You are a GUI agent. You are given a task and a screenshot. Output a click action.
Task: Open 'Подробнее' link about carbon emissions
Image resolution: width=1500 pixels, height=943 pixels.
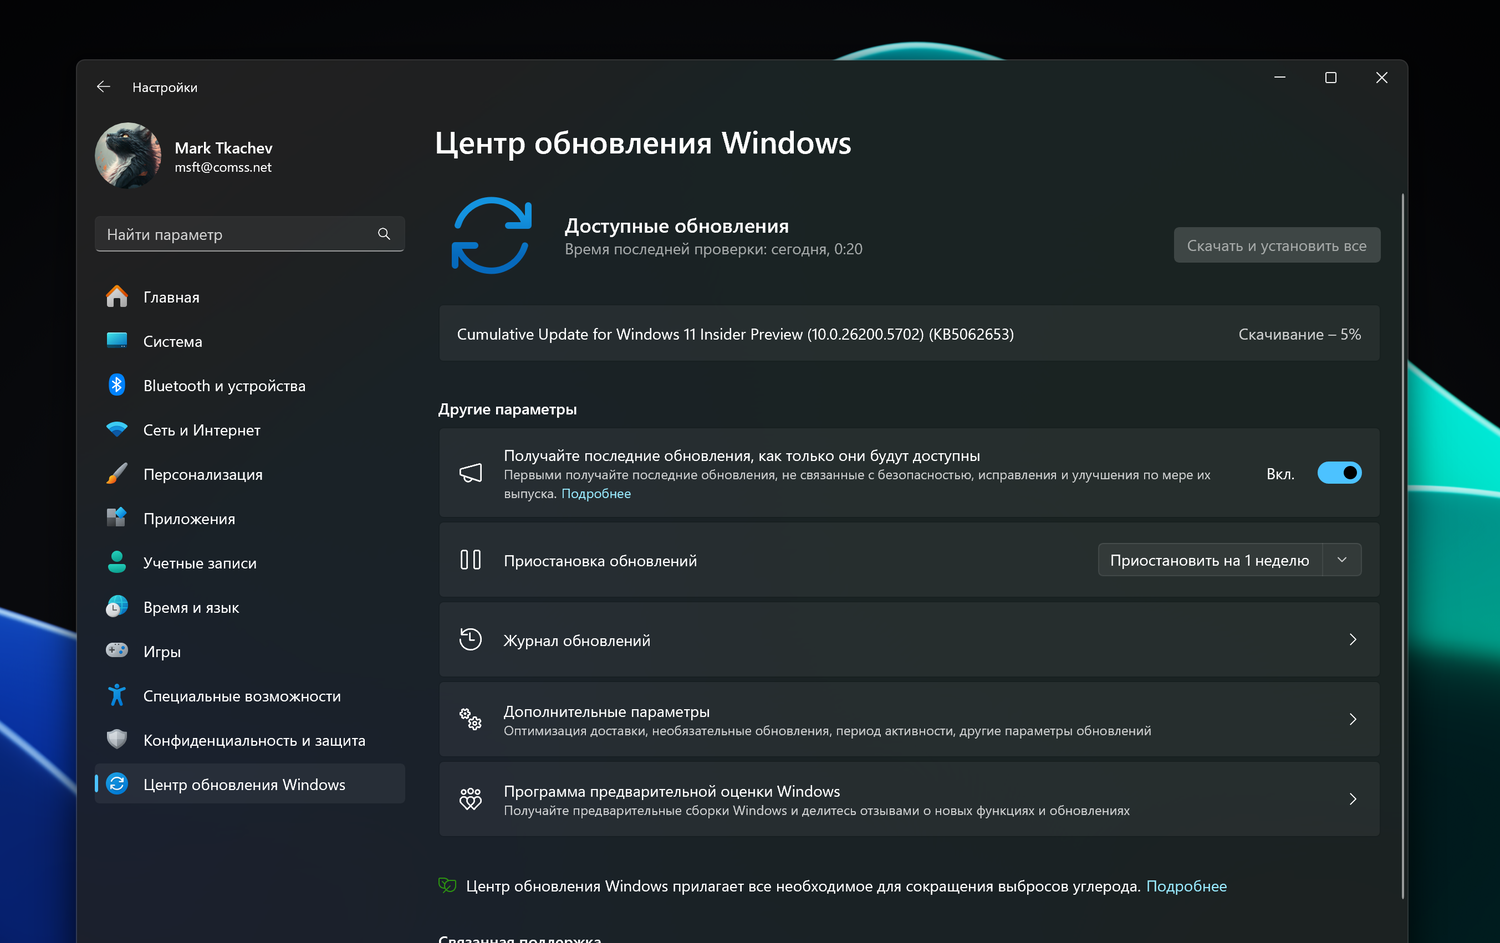[1186, 886]
